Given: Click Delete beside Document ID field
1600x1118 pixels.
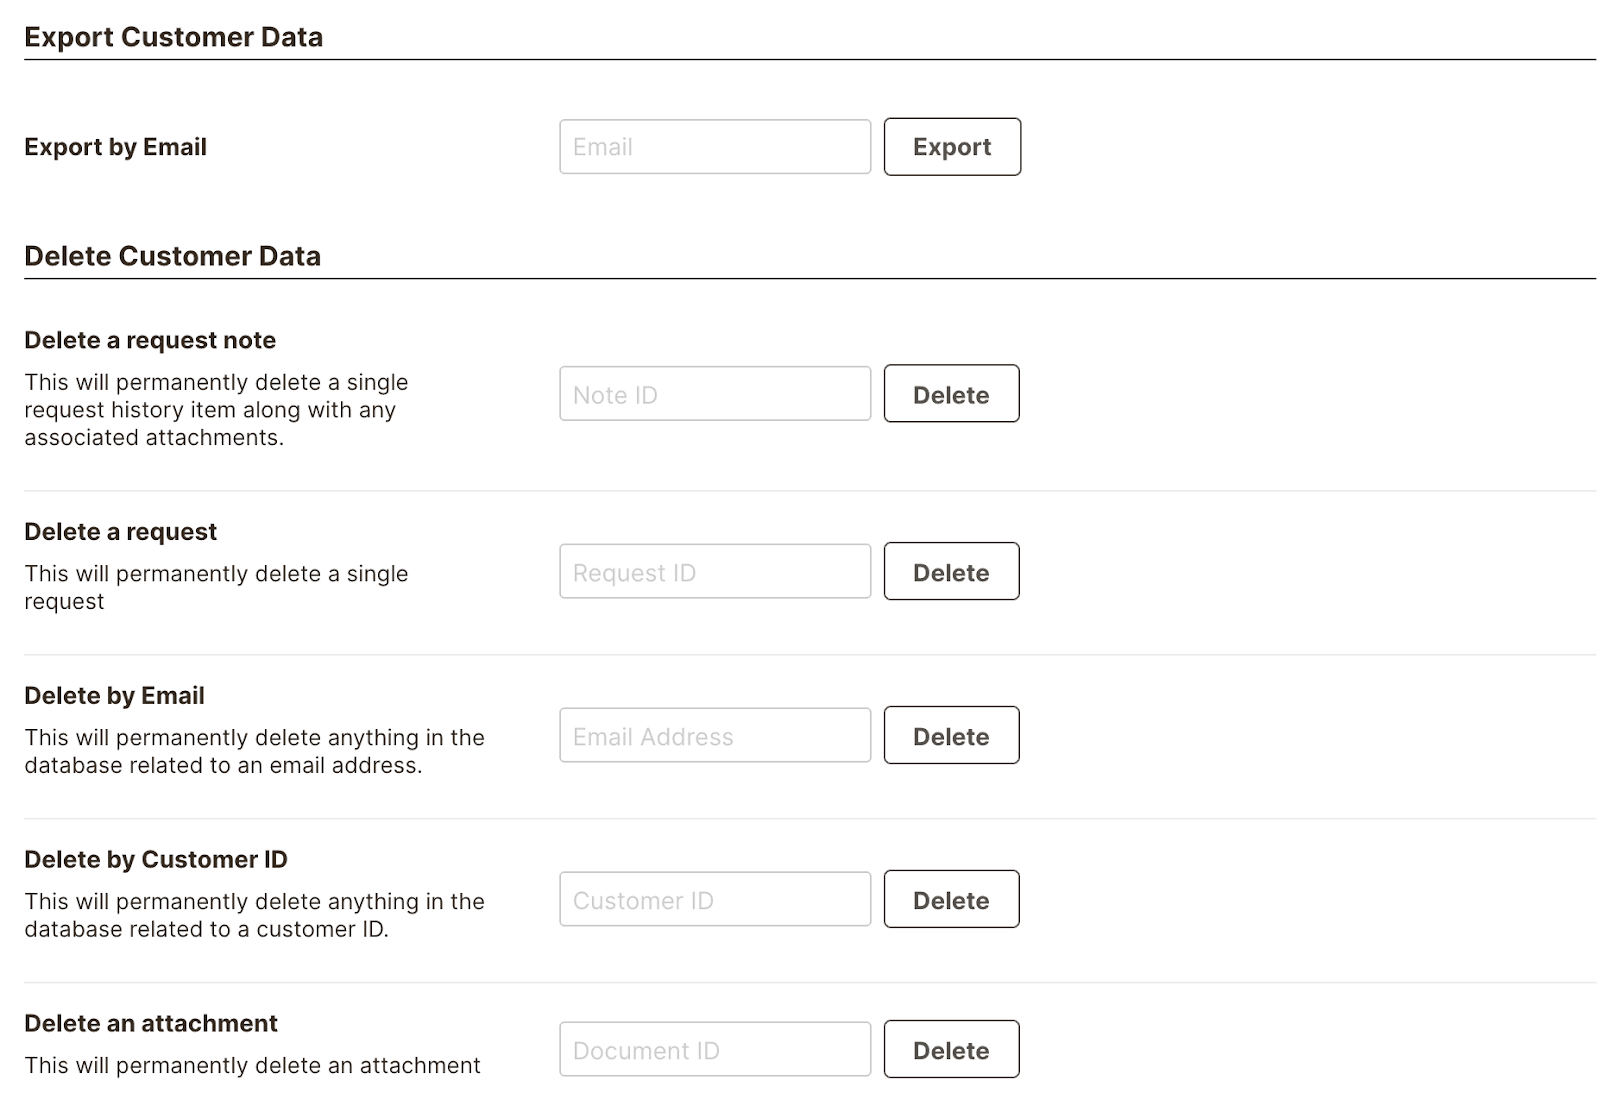Looking at the screenshot, I should pyautogui.click(x=952, y=1050).
